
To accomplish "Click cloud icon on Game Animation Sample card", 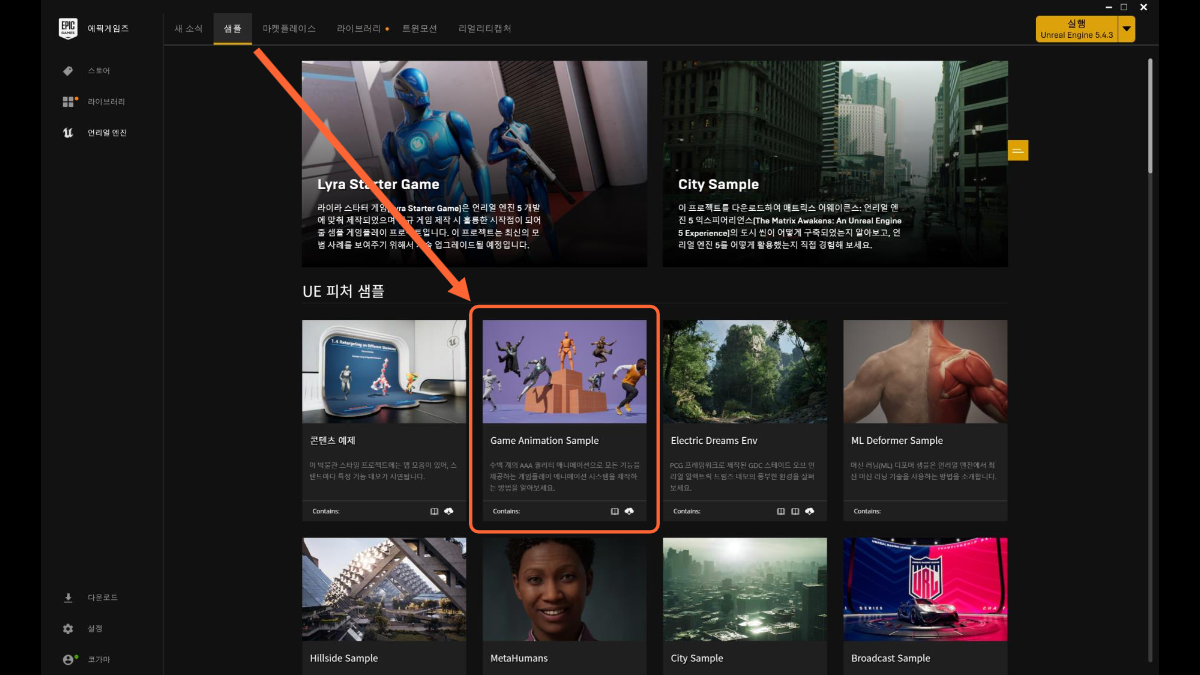I will click(629, 511).
